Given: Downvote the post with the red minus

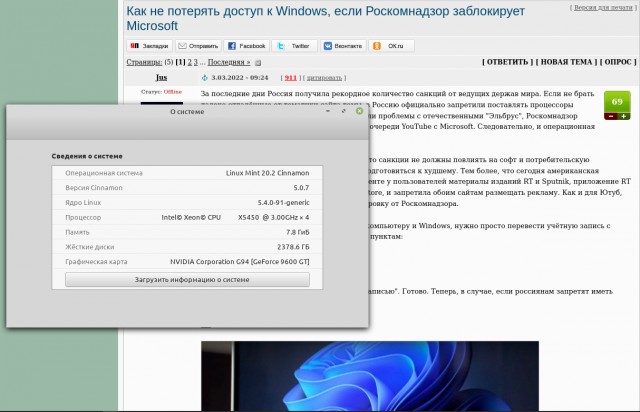Looking at the screenshot, I should click(611, 116).
